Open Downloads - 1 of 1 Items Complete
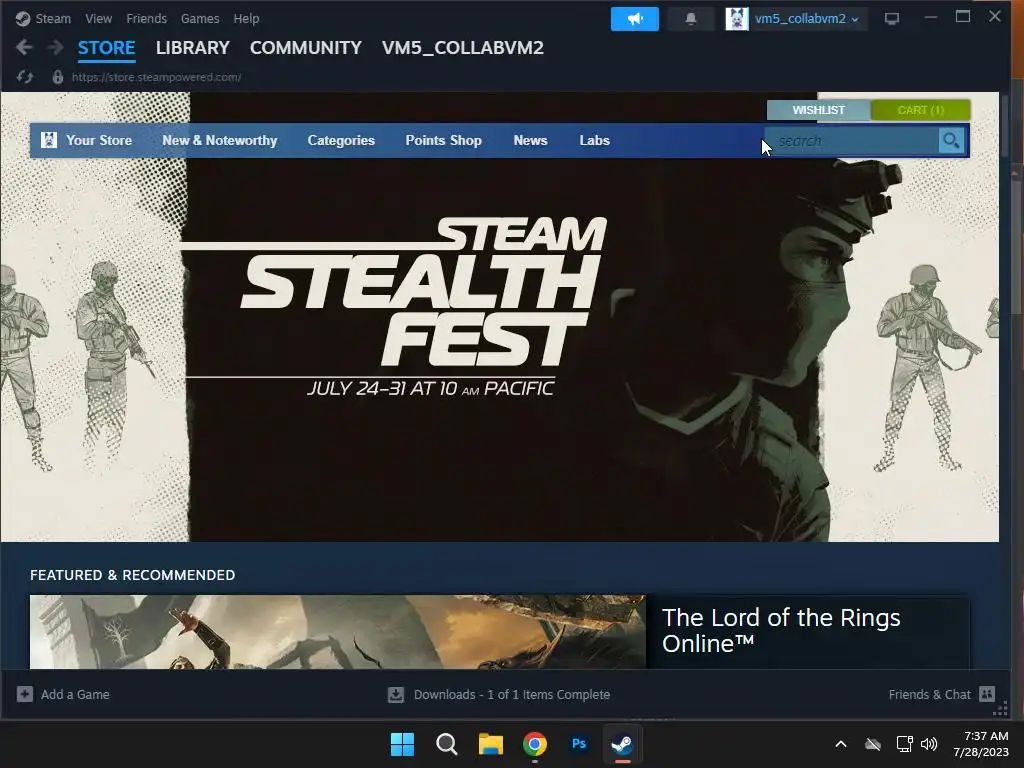Image resolution: width=1024 pixels, height=768 pixels. pyautogui.click(x=512, y=694)
